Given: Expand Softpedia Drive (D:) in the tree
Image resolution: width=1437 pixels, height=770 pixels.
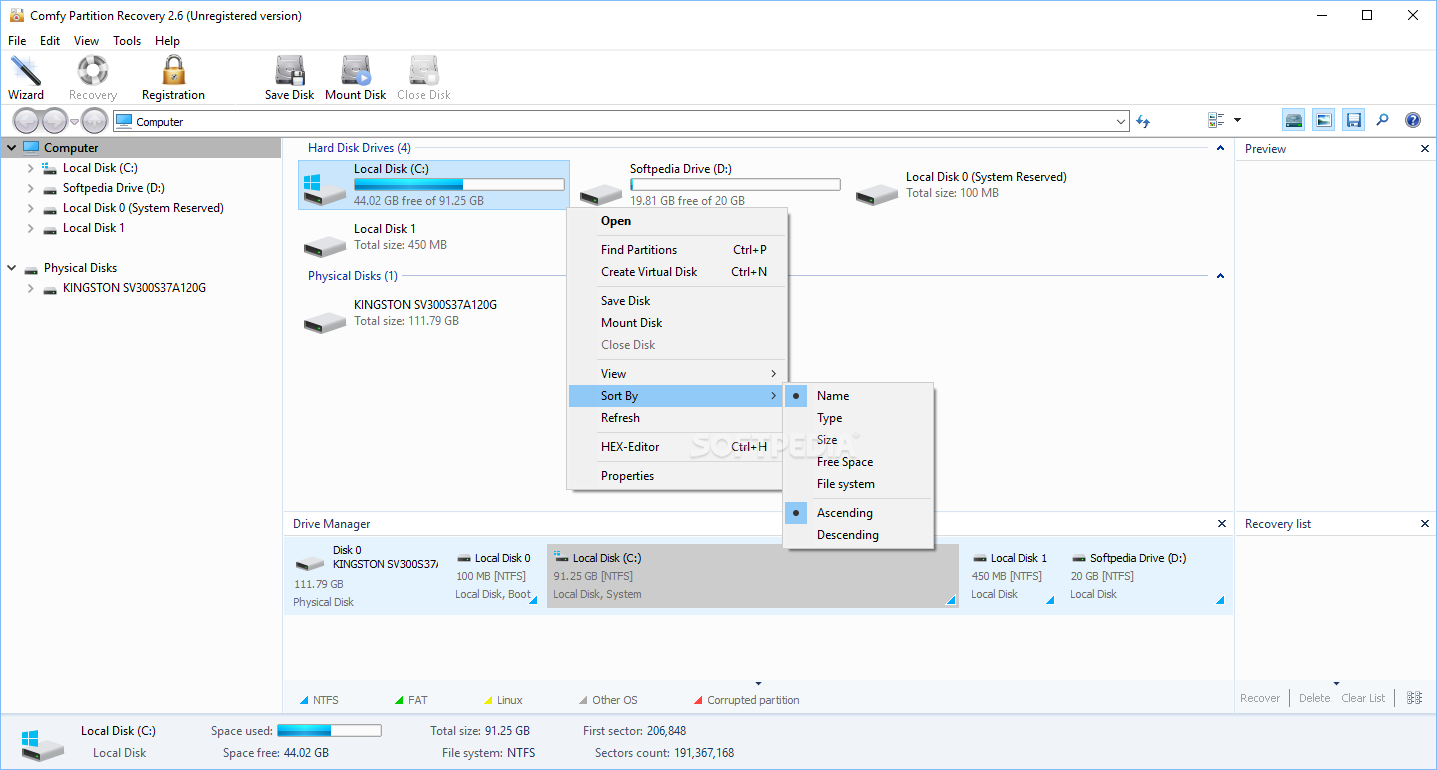Looking at the screenshot, I should coord(31,188).
